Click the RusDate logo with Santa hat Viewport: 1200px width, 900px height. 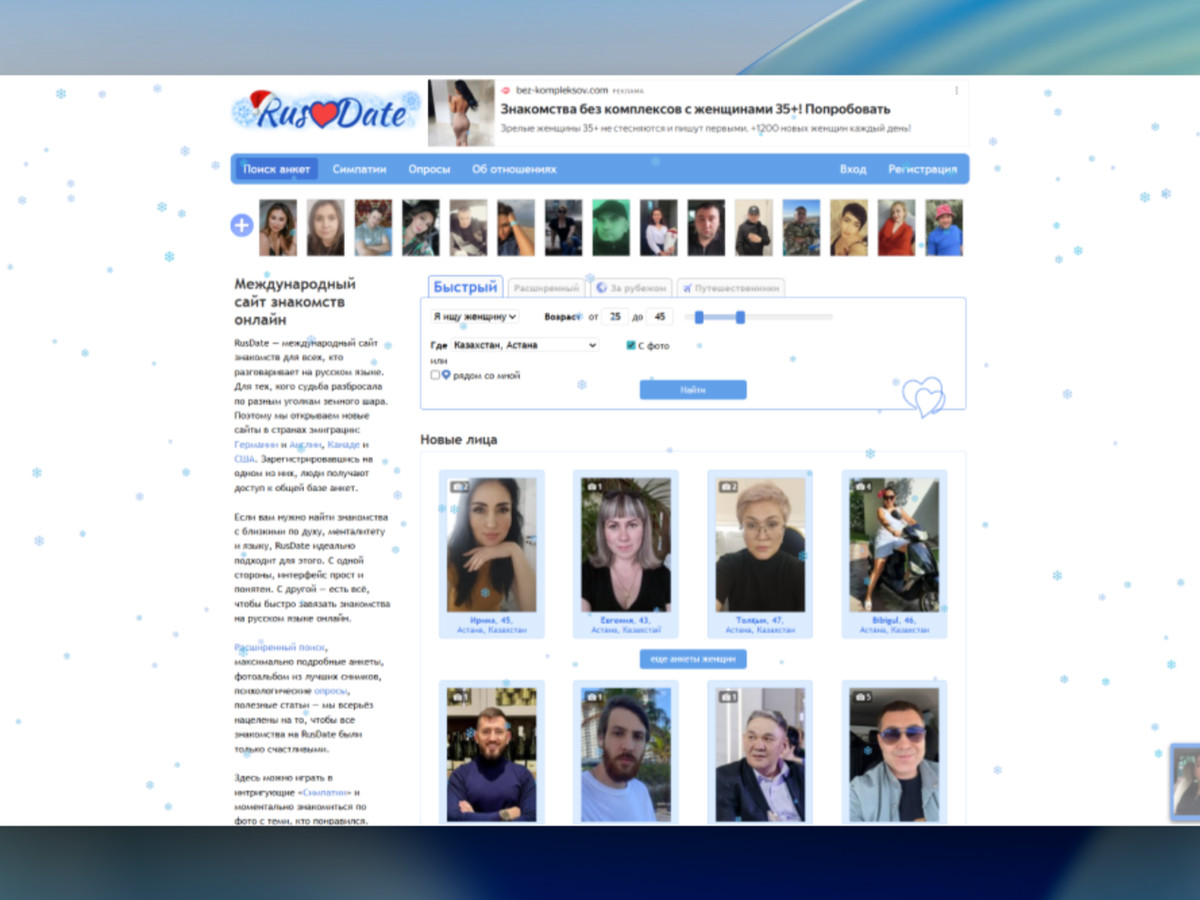[326, 110]
